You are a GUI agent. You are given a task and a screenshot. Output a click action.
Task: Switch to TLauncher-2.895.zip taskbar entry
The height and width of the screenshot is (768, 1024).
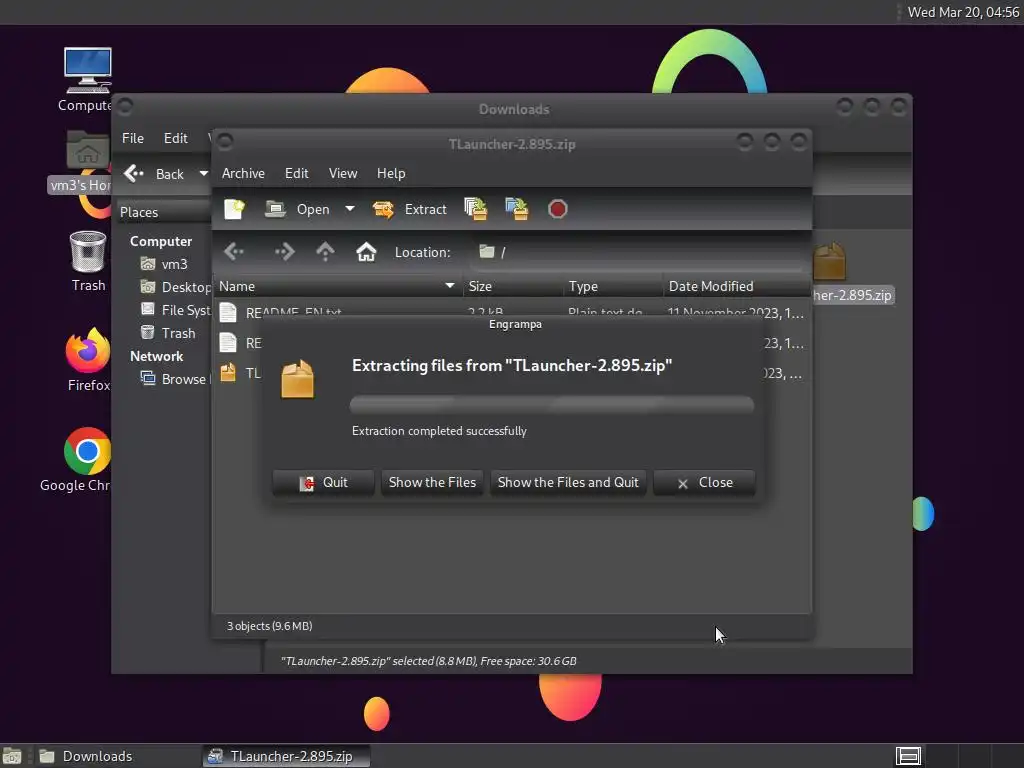click(286, 756)
